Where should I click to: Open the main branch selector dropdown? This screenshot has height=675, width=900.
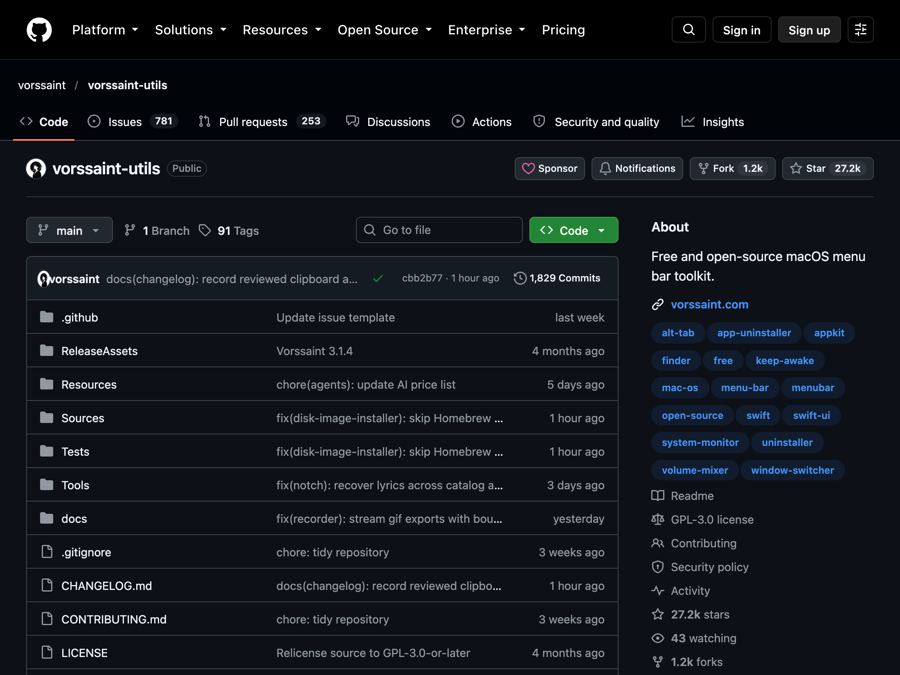pos(69,230)
